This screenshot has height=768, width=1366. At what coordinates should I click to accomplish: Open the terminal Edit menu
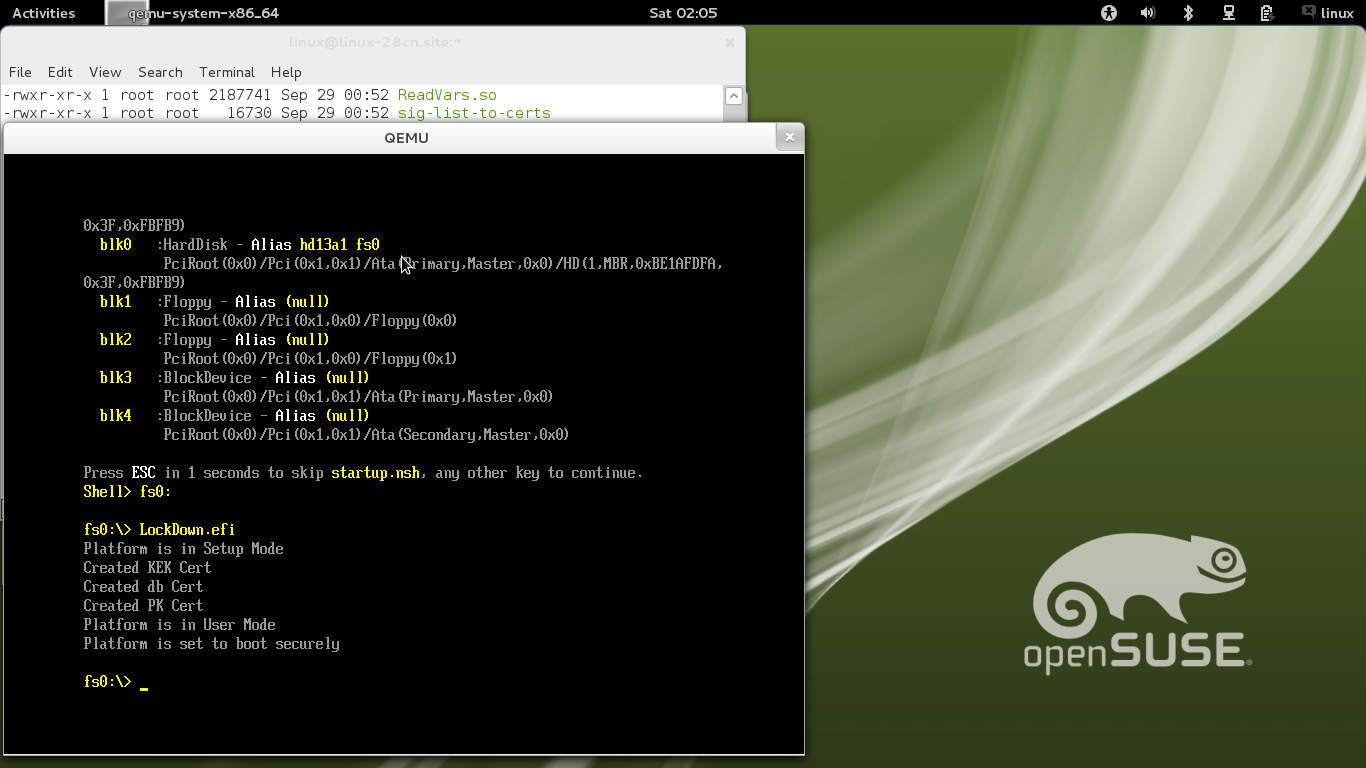(x=60, y=72)
